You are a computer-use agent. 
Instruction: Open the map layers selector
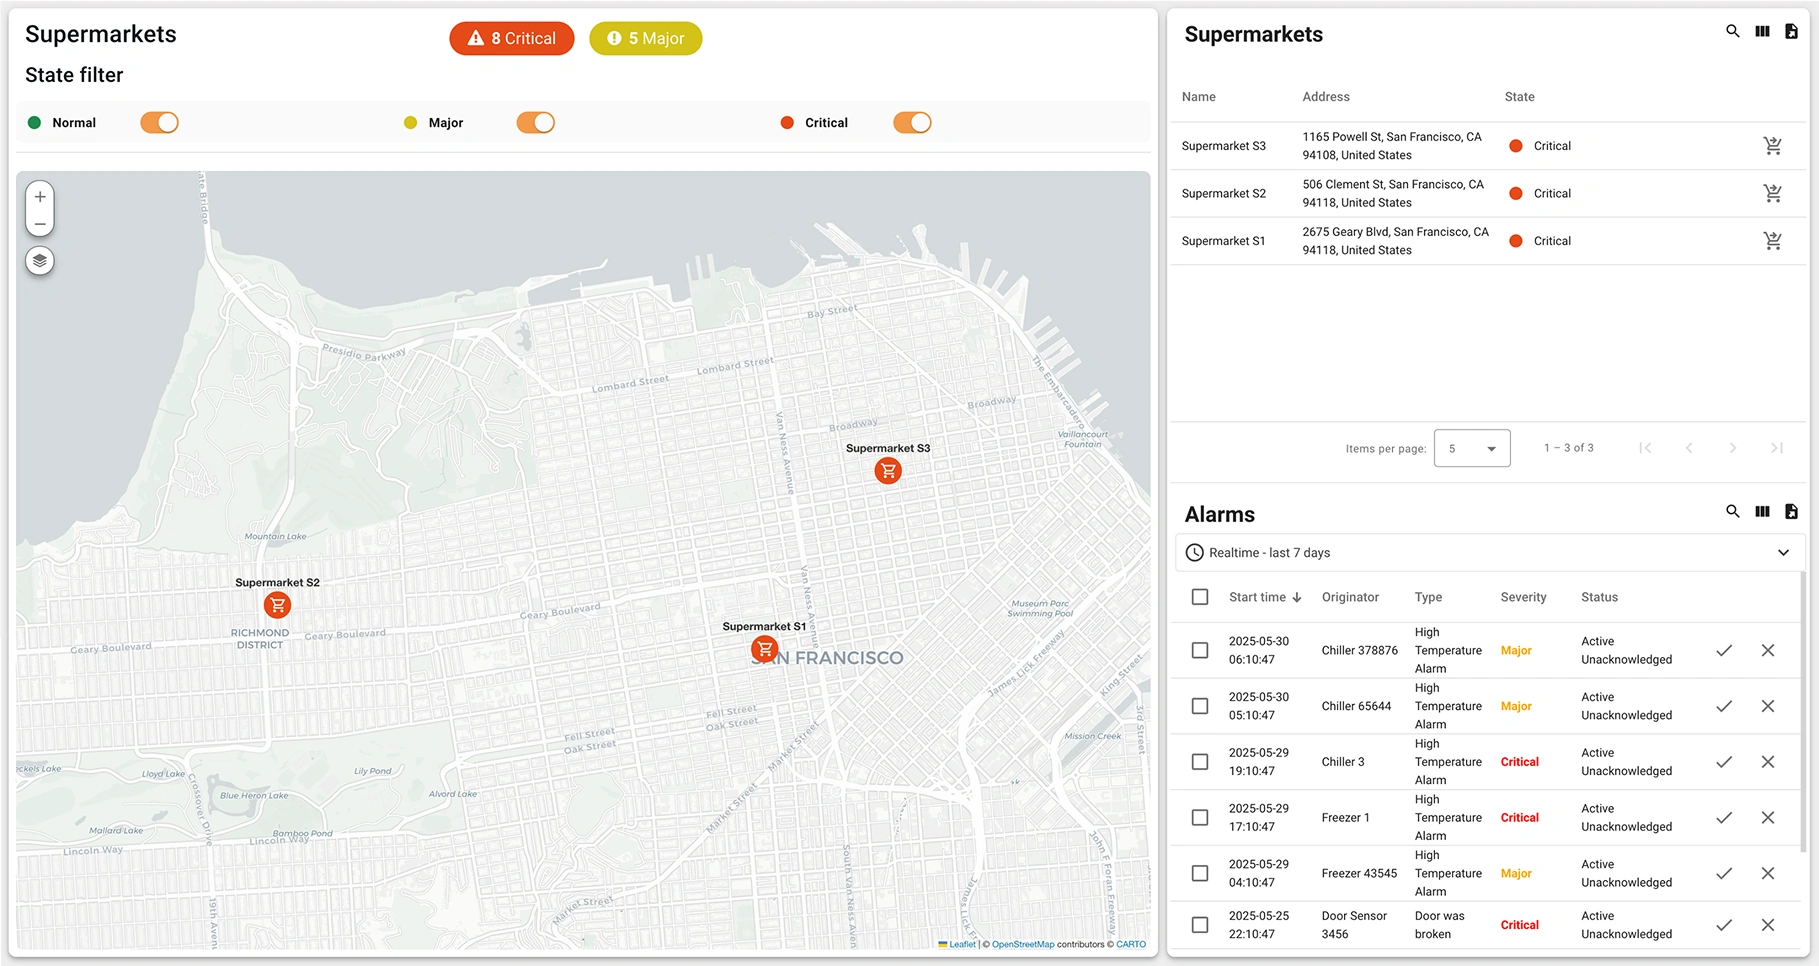pyautogui.click(x=39, y=260)
